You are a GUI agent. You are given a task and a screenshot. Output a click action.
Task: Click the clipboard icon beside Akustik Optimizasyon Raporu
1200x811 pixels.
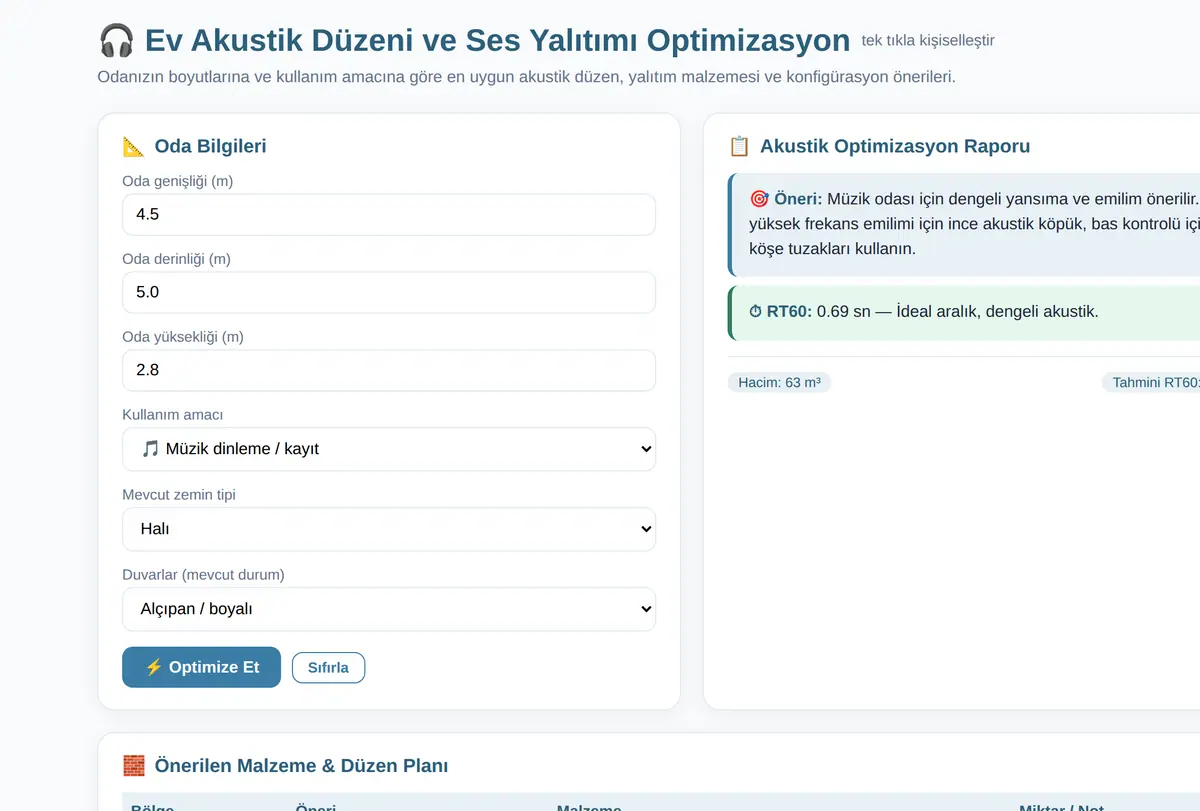[x=739, y=147]
